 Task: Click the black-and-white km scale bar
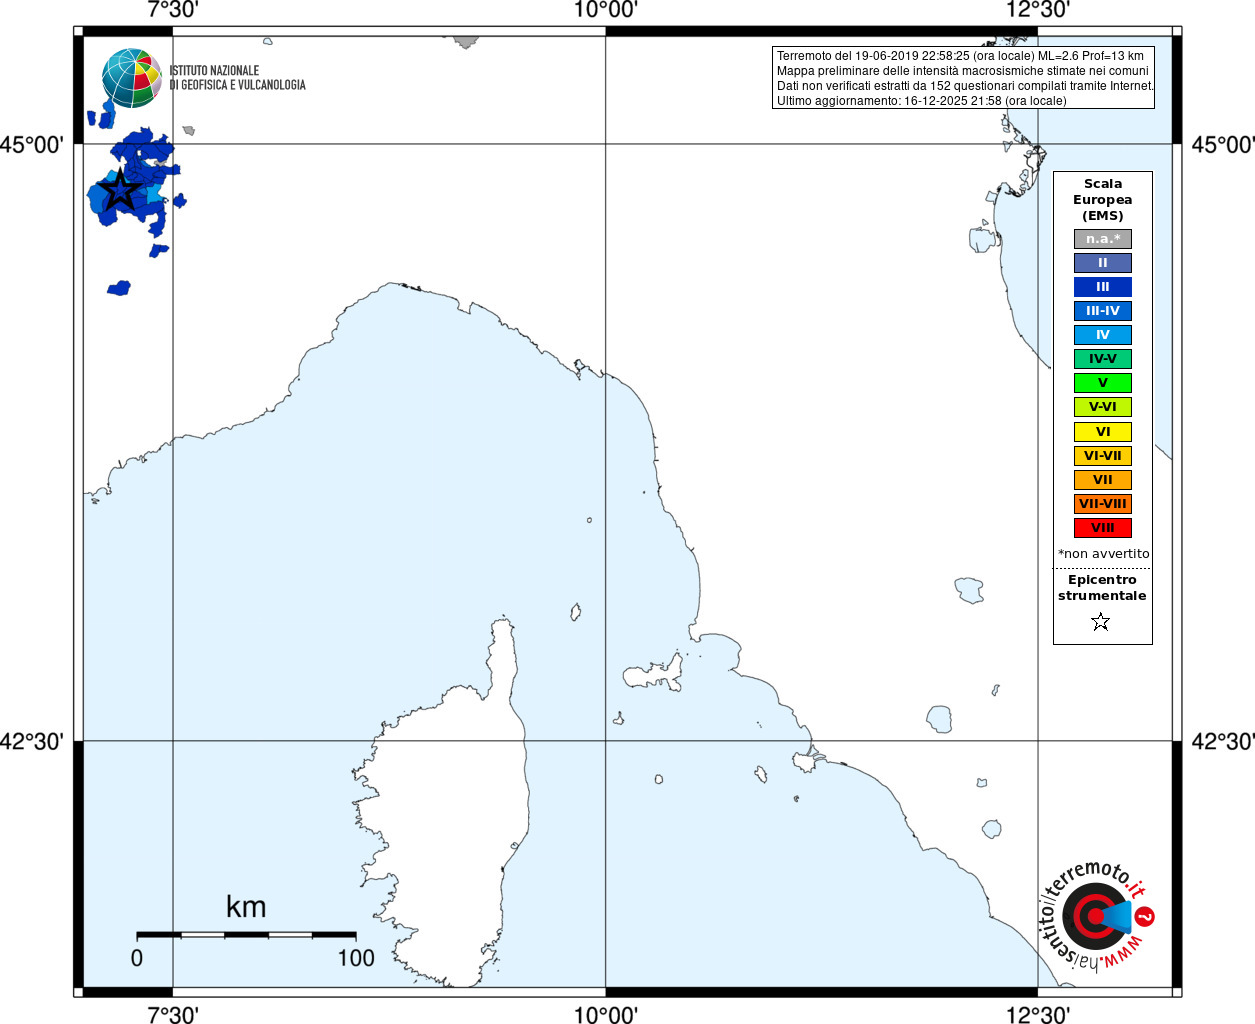coord(246,935)
